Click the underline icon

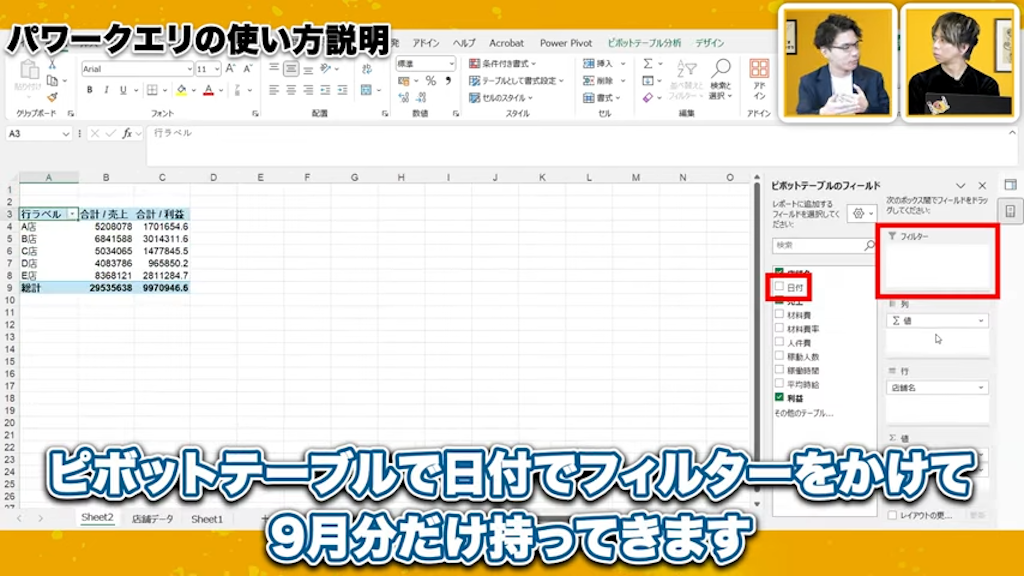tap(122, 88)
